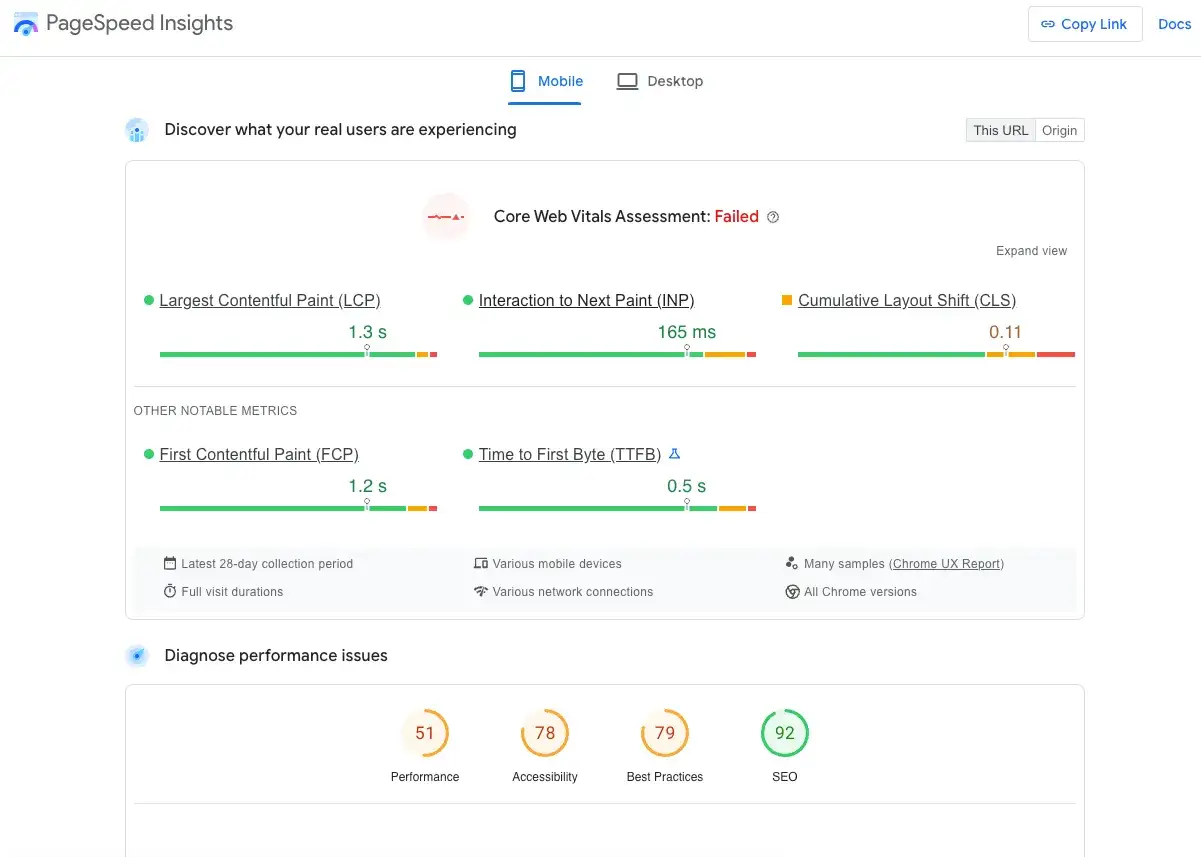Screen dimensions: 1201x857
Task: Click the desktop monitor icon
Action: 627,81
